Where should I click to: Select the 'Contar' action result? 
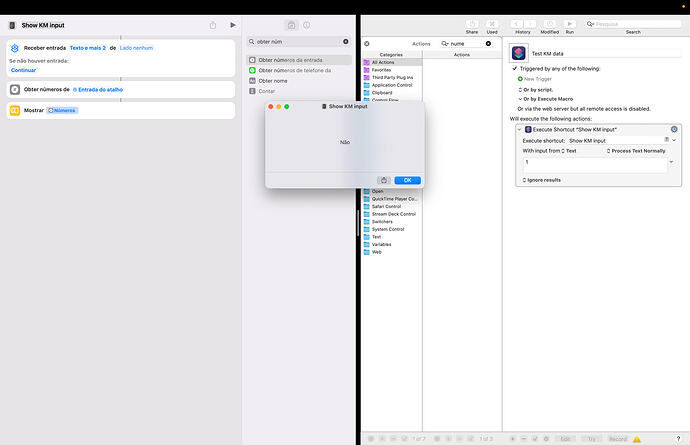[x=299, y=91]
